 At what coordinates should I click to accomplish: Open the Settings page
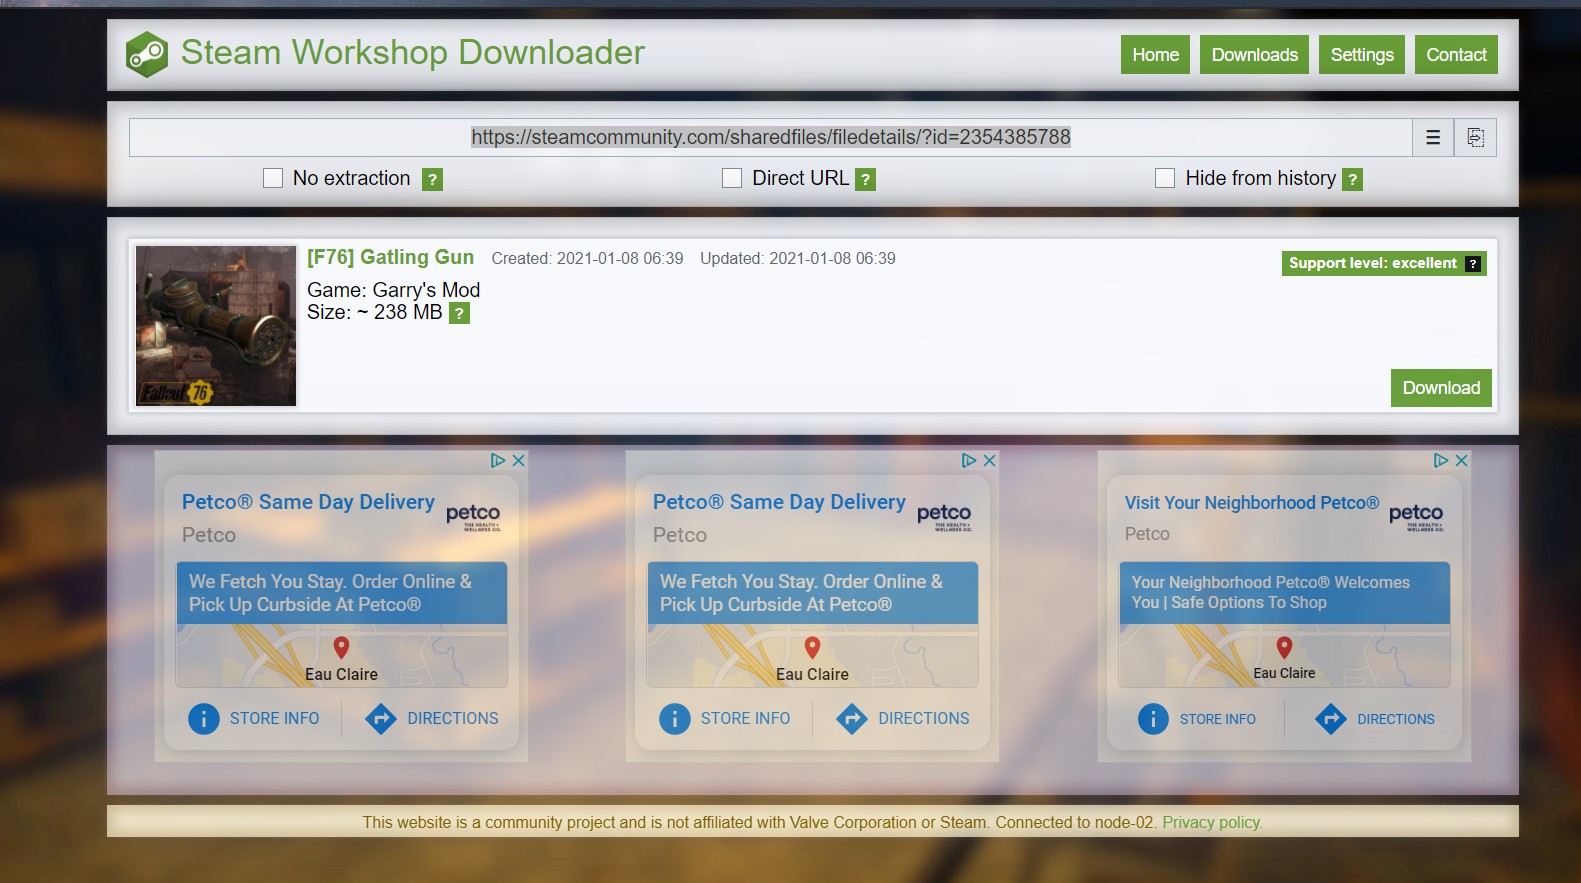coord(1362,55)
